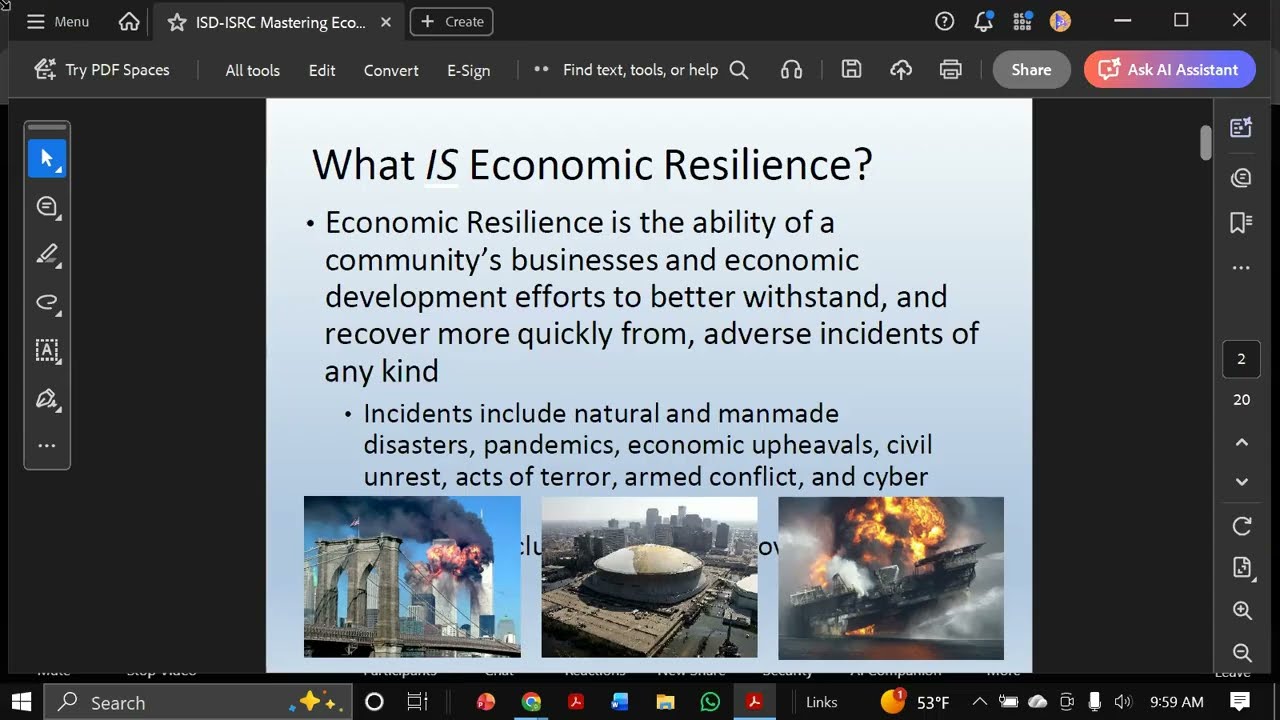The image size is (1280, 720).
Task: Select the Highlight pen tool
Action: [47, 255]
